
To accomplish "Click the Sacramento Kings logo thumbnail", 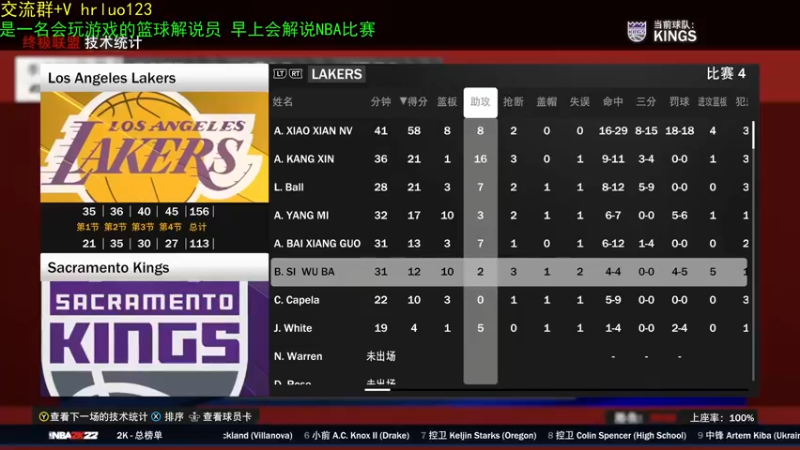I will pyautogui.click(x=155, y=338).
